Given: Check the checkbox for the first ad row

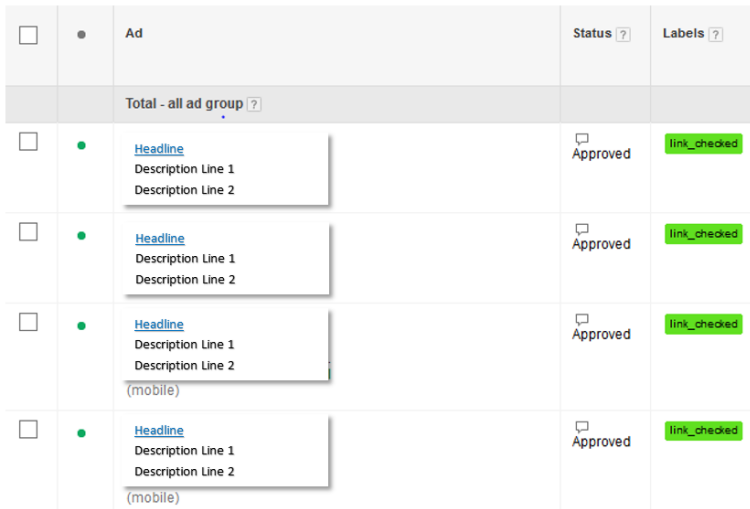Looking at the screenshot, I should click(x=28, y=142).
